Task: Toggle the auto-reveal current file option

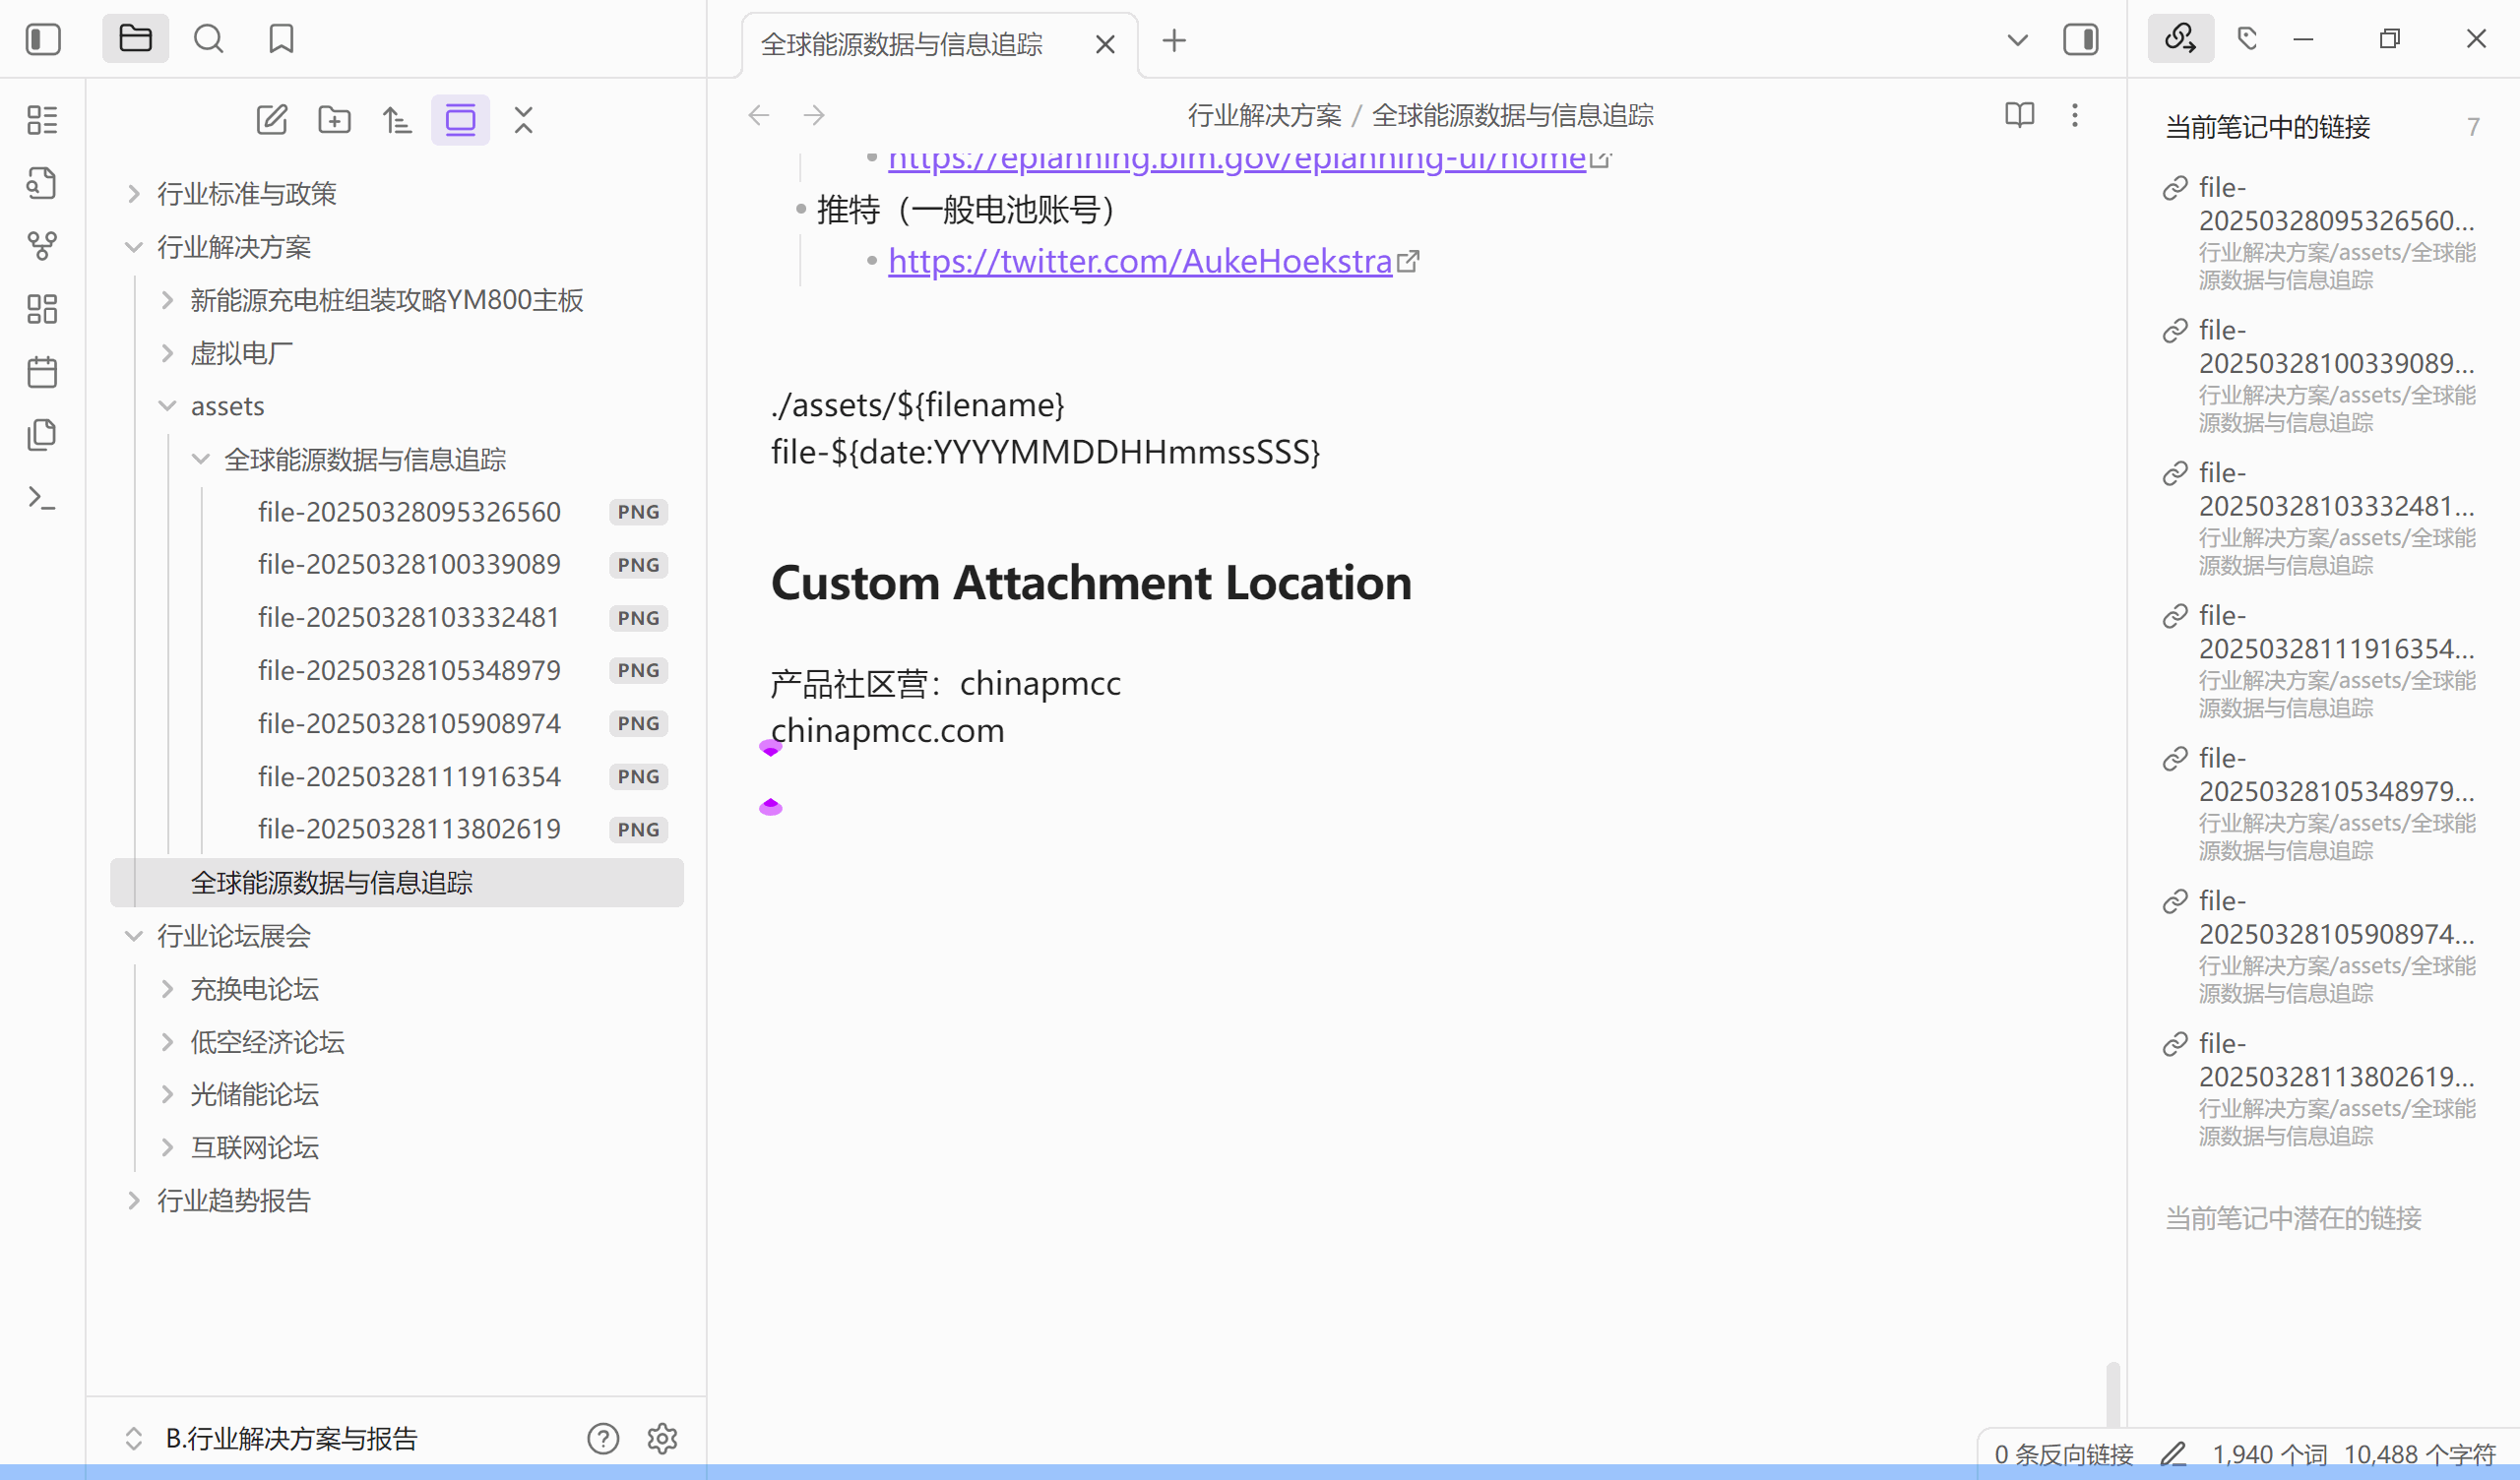Action: (x=460, y=119)
